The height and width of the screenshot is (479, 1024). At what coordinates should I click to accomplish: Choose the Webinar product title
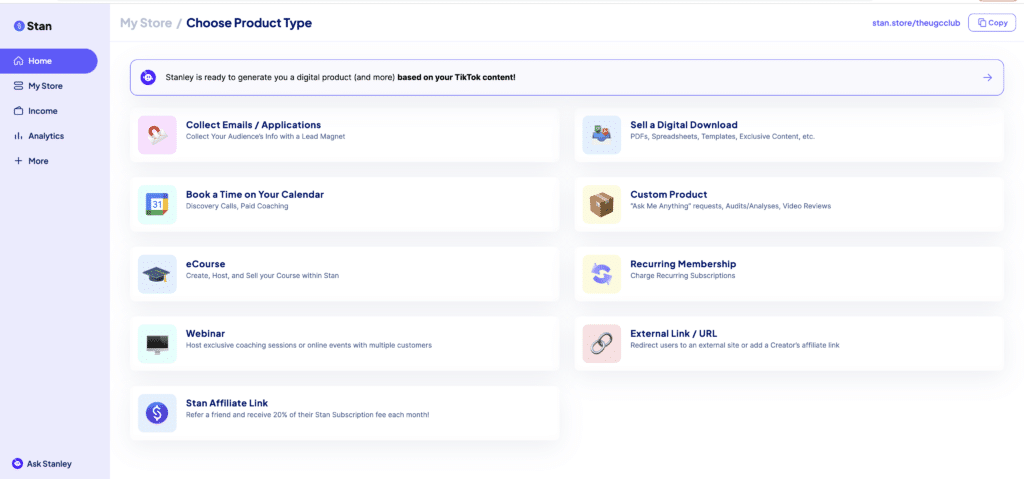[206, 333]
